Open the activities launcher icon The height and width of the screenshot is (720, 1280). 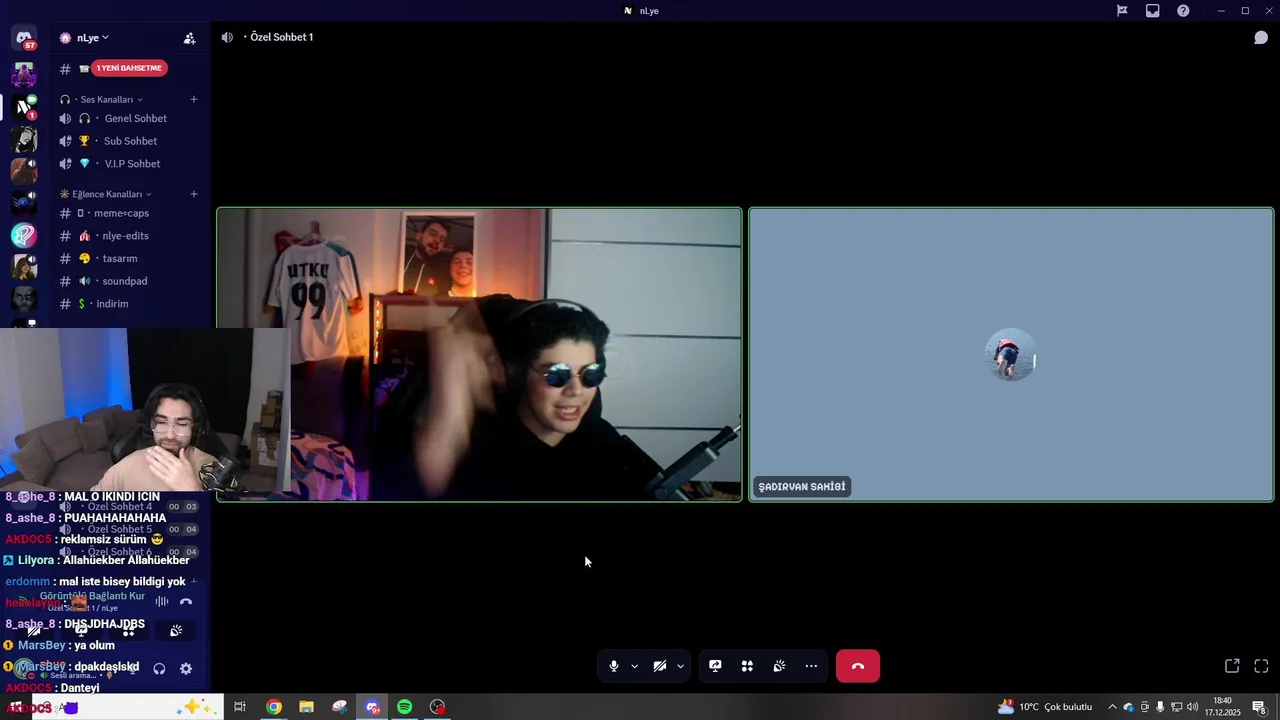click(747, 666)
